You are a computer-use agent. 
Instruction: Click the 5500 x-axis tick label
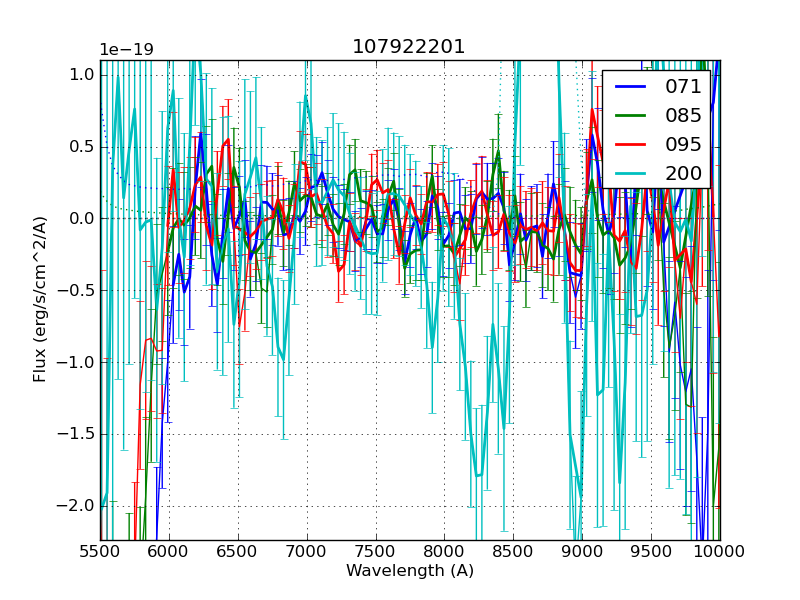coord(100,551)
